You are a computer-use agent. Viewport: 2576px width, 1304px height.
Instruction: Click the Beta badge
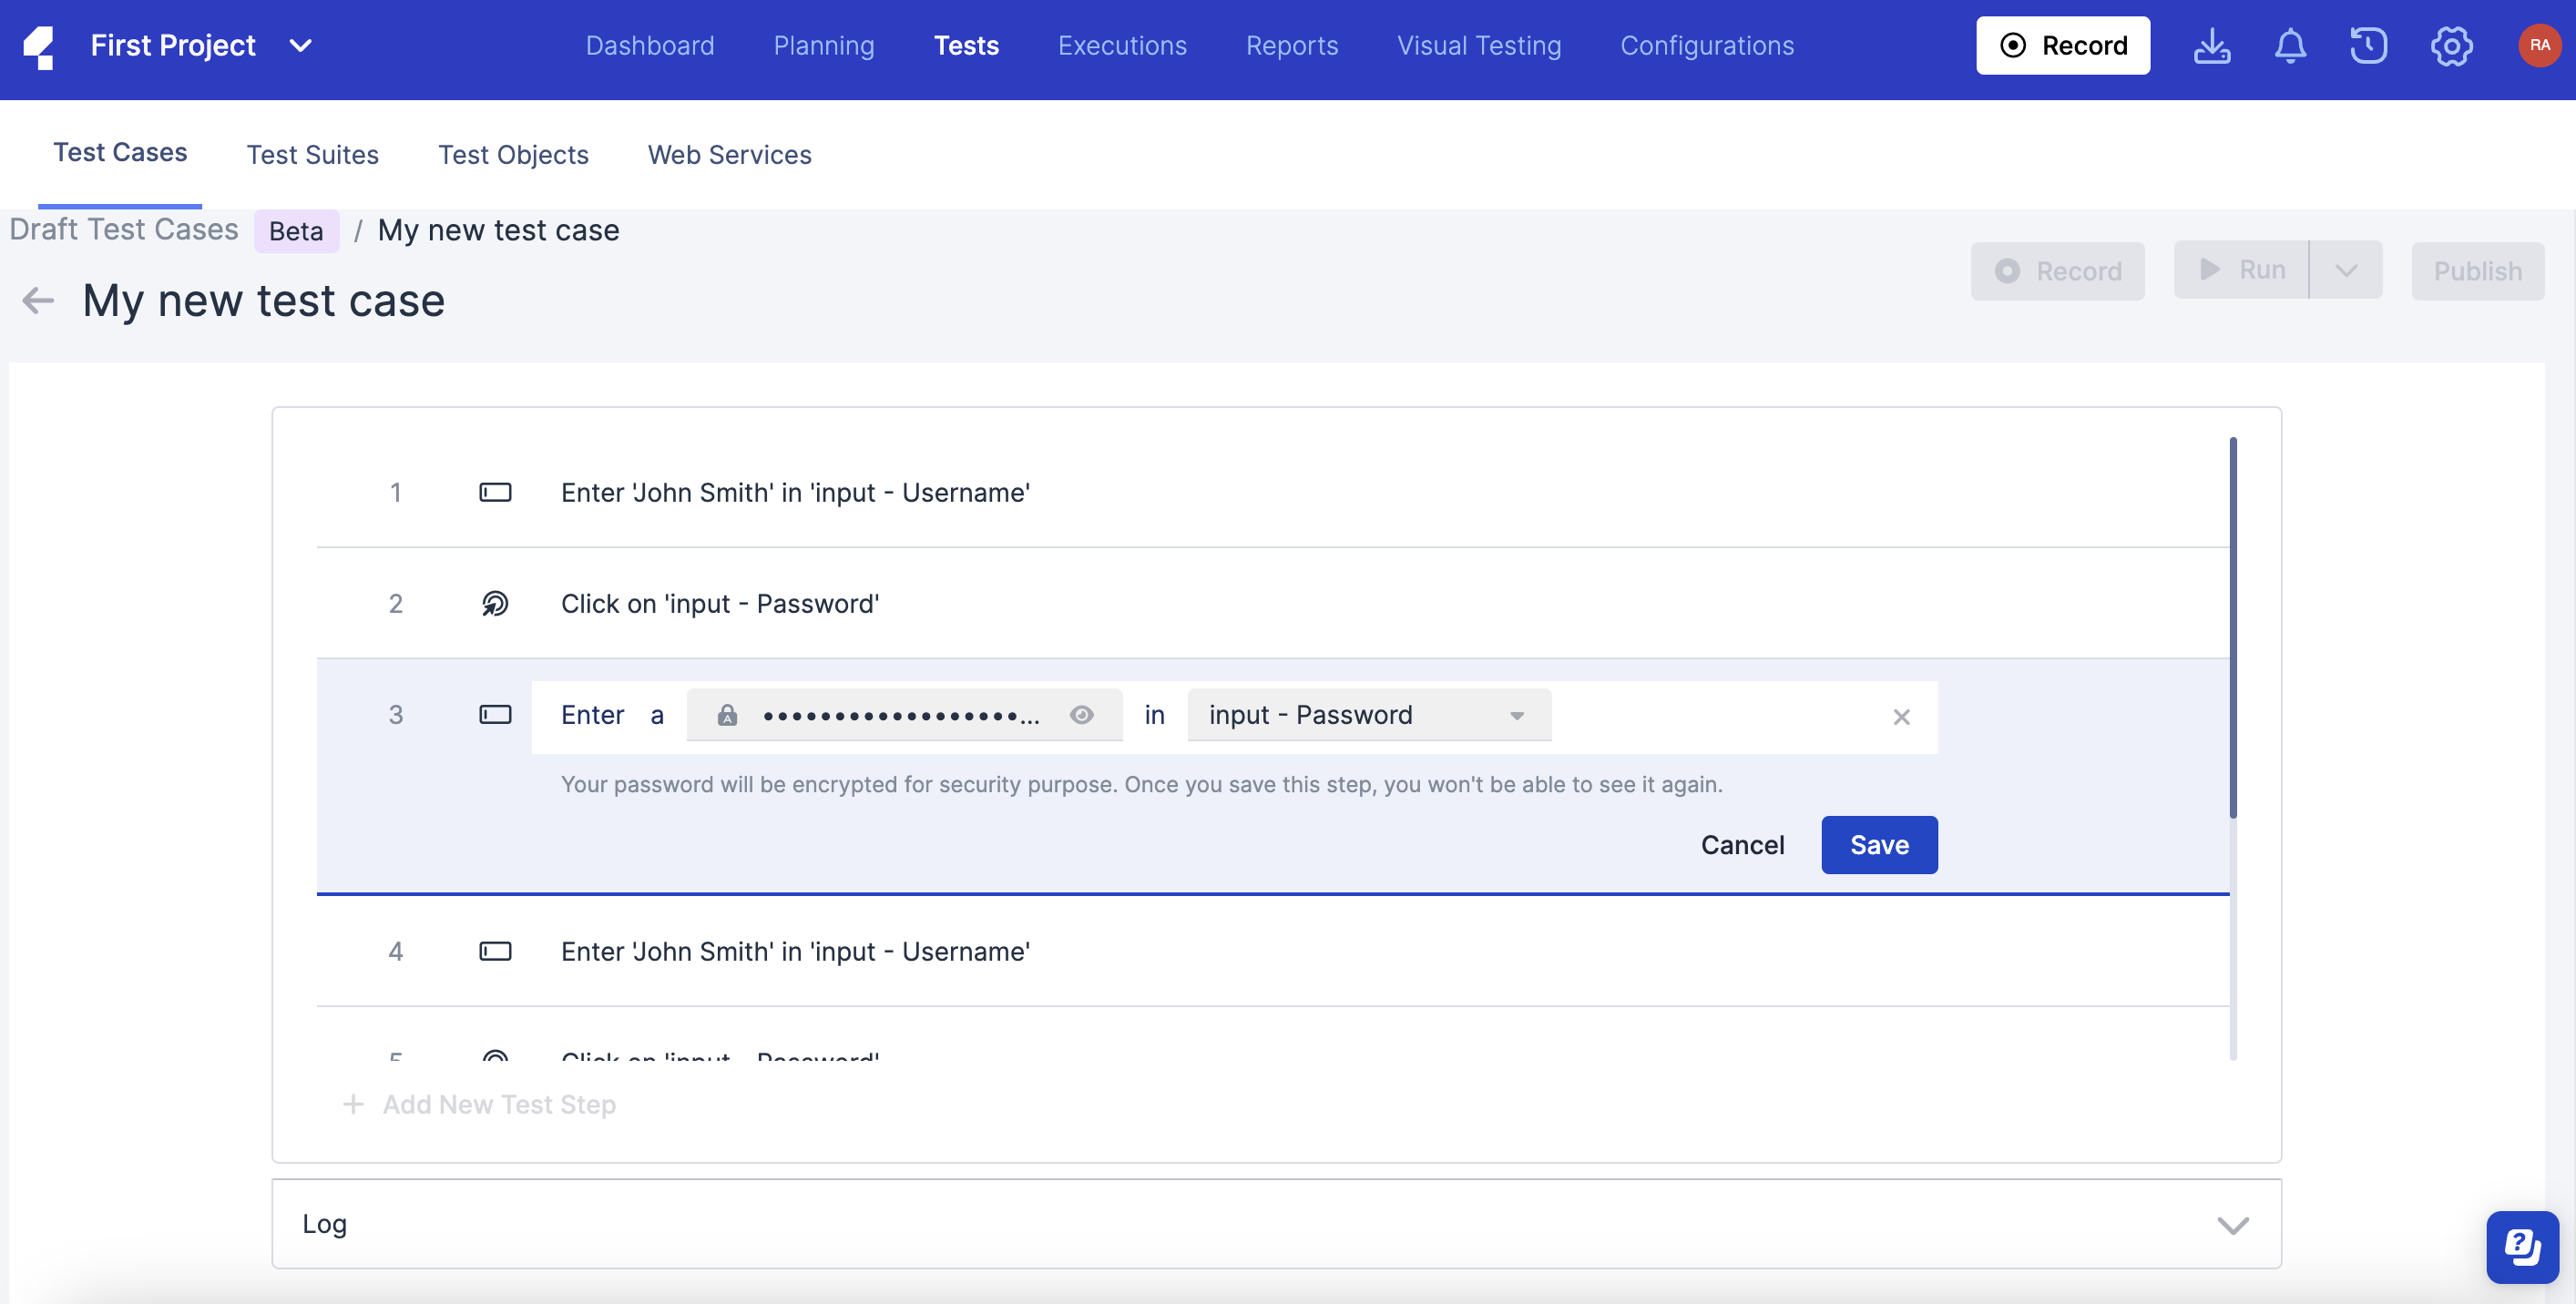point(296,232)
